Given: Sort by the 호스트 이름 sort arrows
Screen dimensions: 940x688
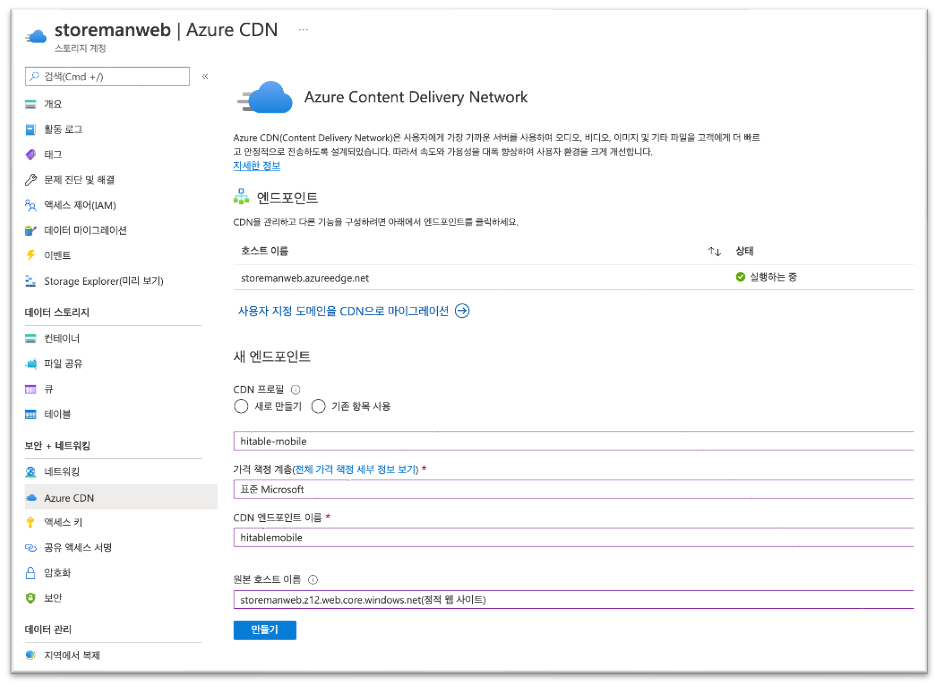Looking at the screenshot, I should pos(714,252).
